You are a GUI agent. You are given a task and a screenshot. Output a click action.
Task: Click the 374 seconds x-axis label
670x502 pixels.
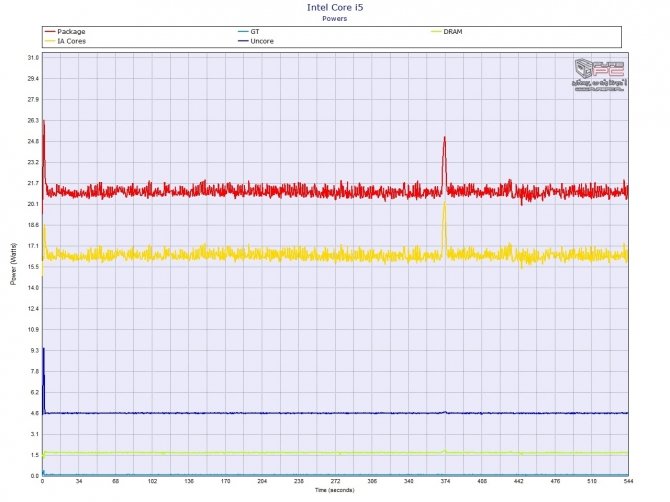tap(445, 481)
